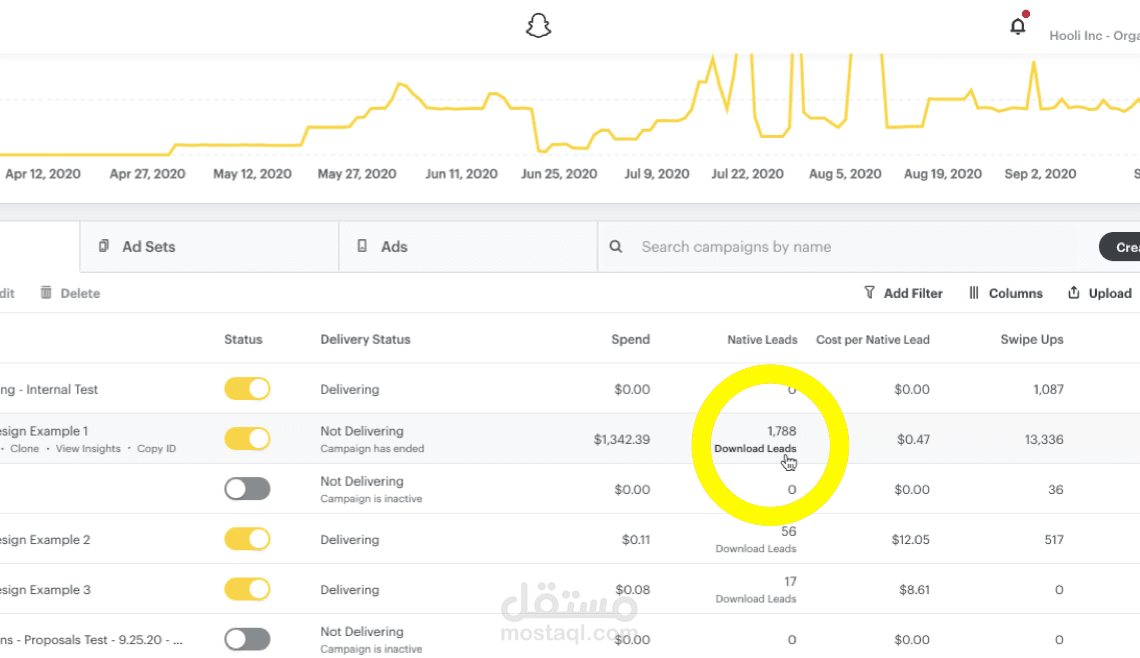The image size is (1140, 658).
Task: Sort by the Native Leads column header
Action: [762, 340]
